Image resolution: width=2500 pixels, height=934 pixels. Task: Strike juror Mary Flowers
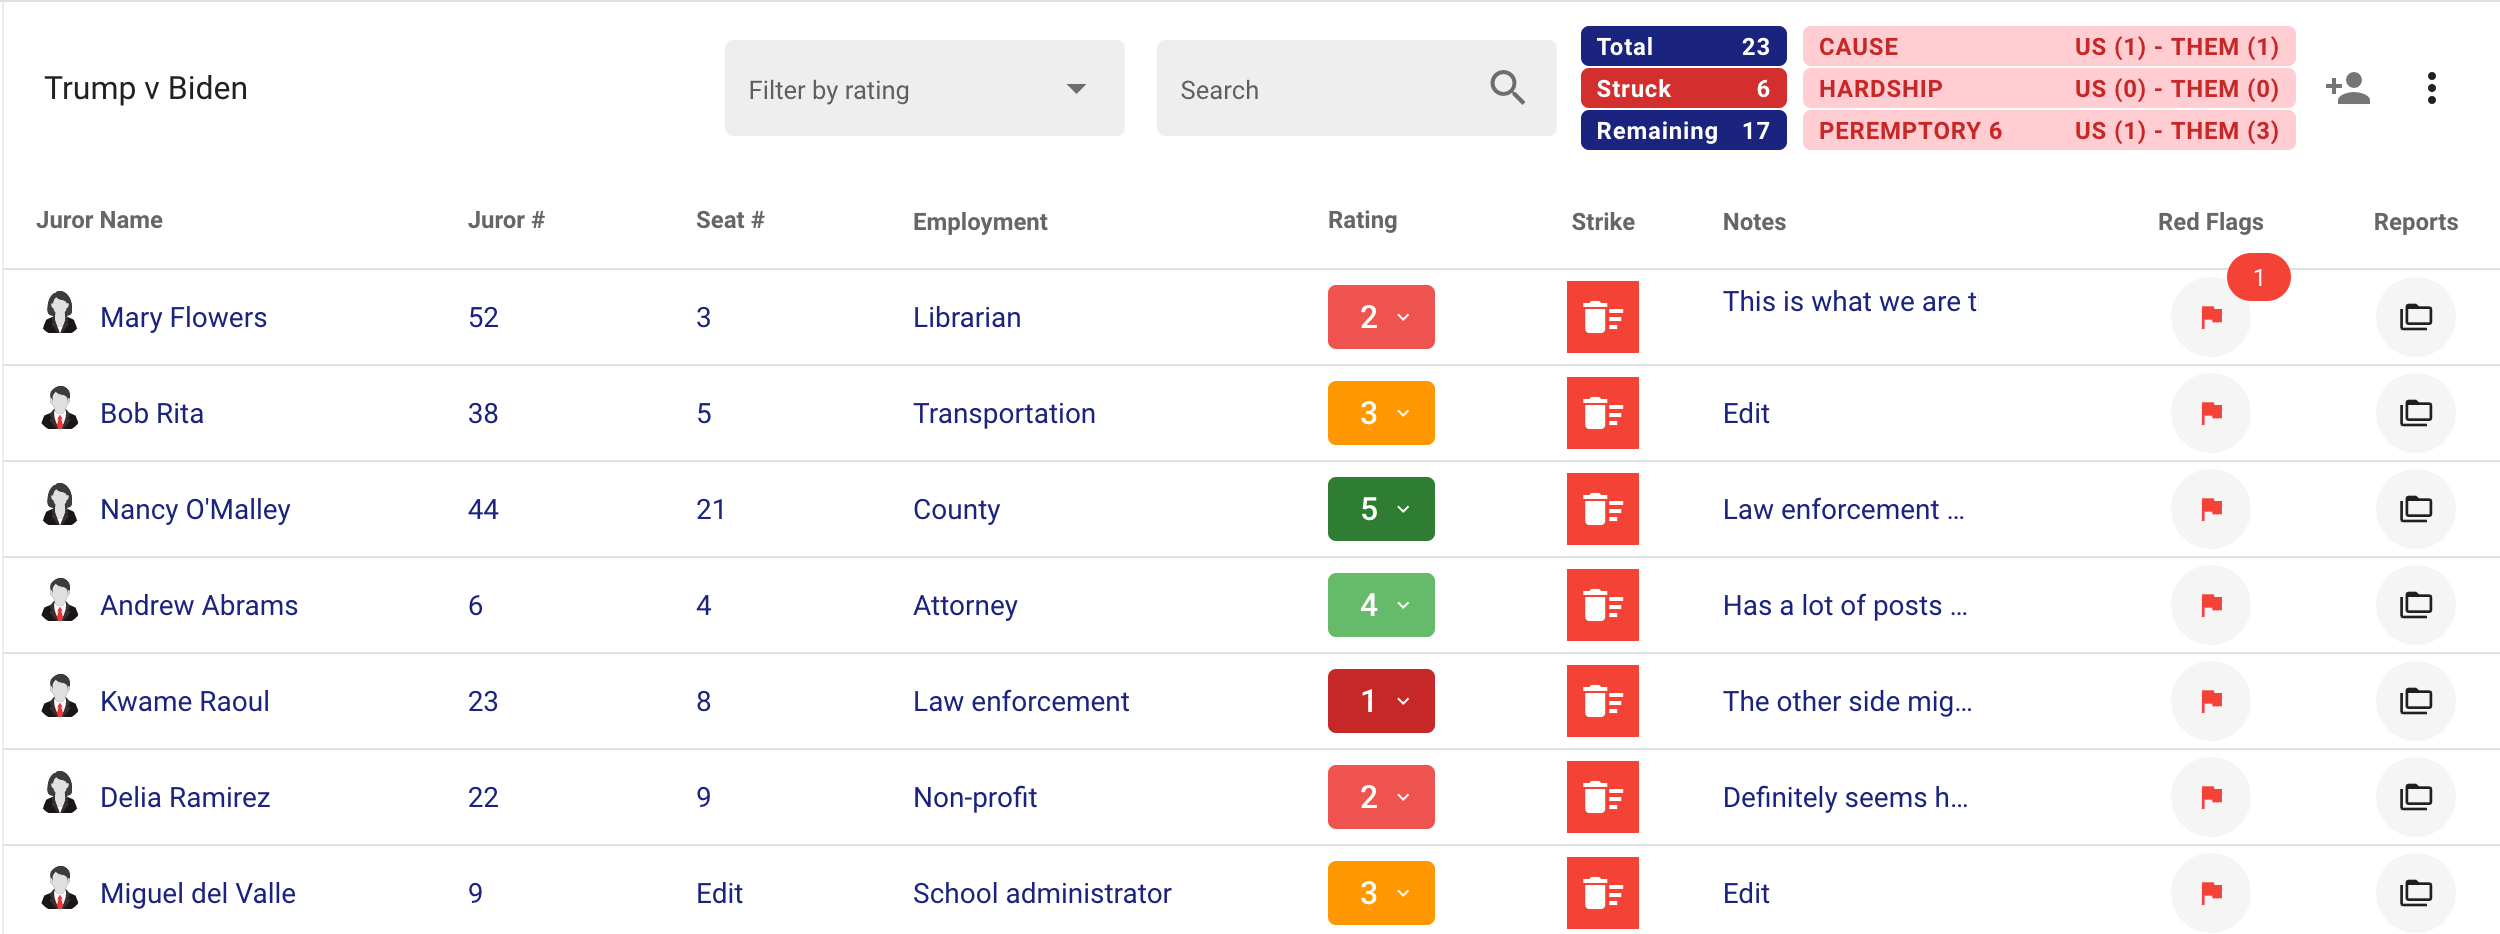click(x=1602, y=317)
